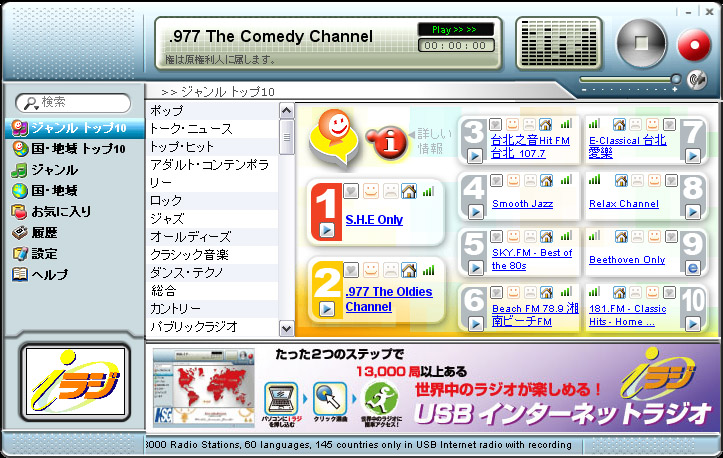Add S.H.E Only to favorites with the heart
The width and height of the screenshot is (723, 458).
pyautogui.click(x=351, y=191)
